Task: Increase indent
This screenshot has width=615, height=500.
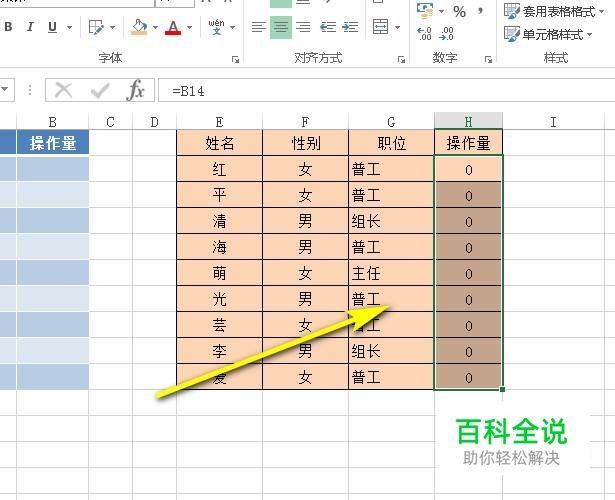Action: click(350, 27)
